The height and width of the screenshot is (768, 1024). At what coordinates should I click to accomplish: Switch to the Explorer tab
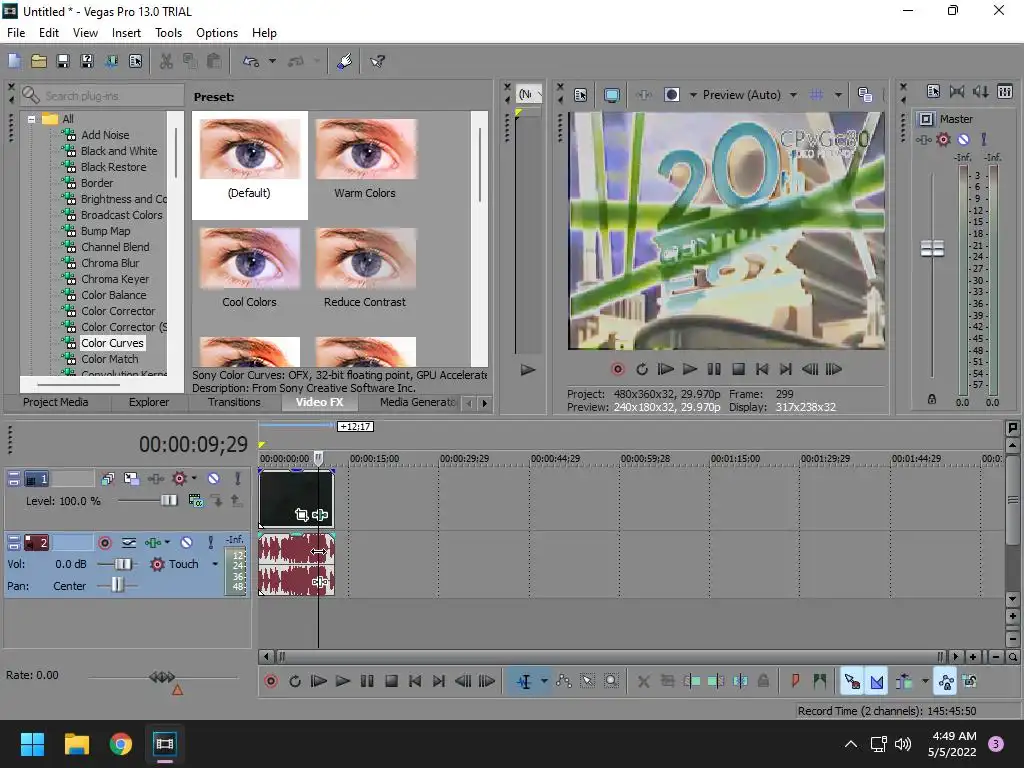tap(149, 402)
